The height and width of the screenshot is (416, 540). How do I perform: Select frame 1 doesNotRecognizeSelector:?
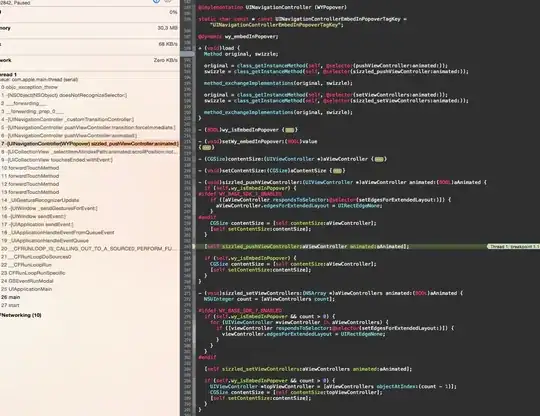click(64, 95)
